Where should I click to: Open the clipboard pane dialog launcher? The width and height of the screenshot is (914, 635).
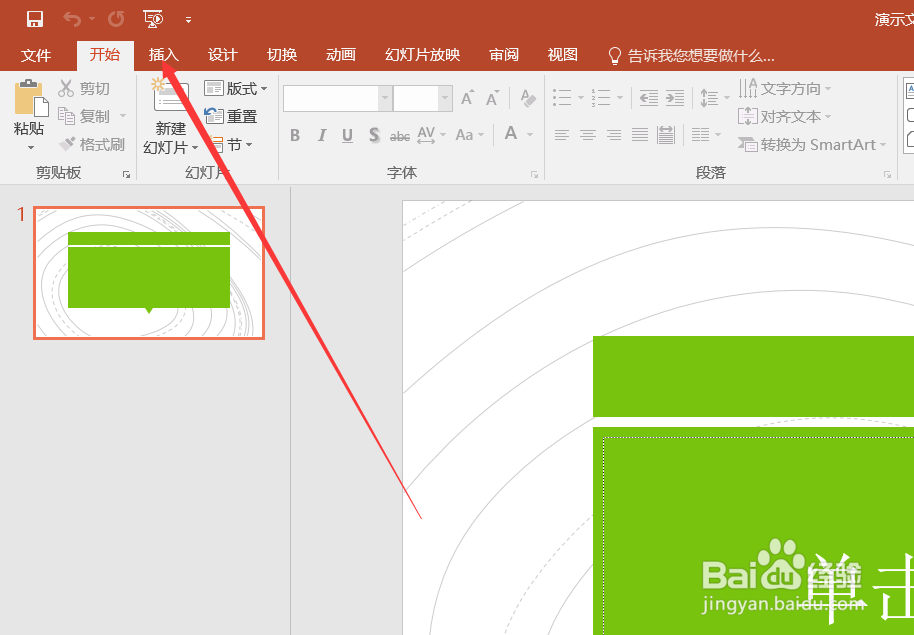tap(126, 174)
